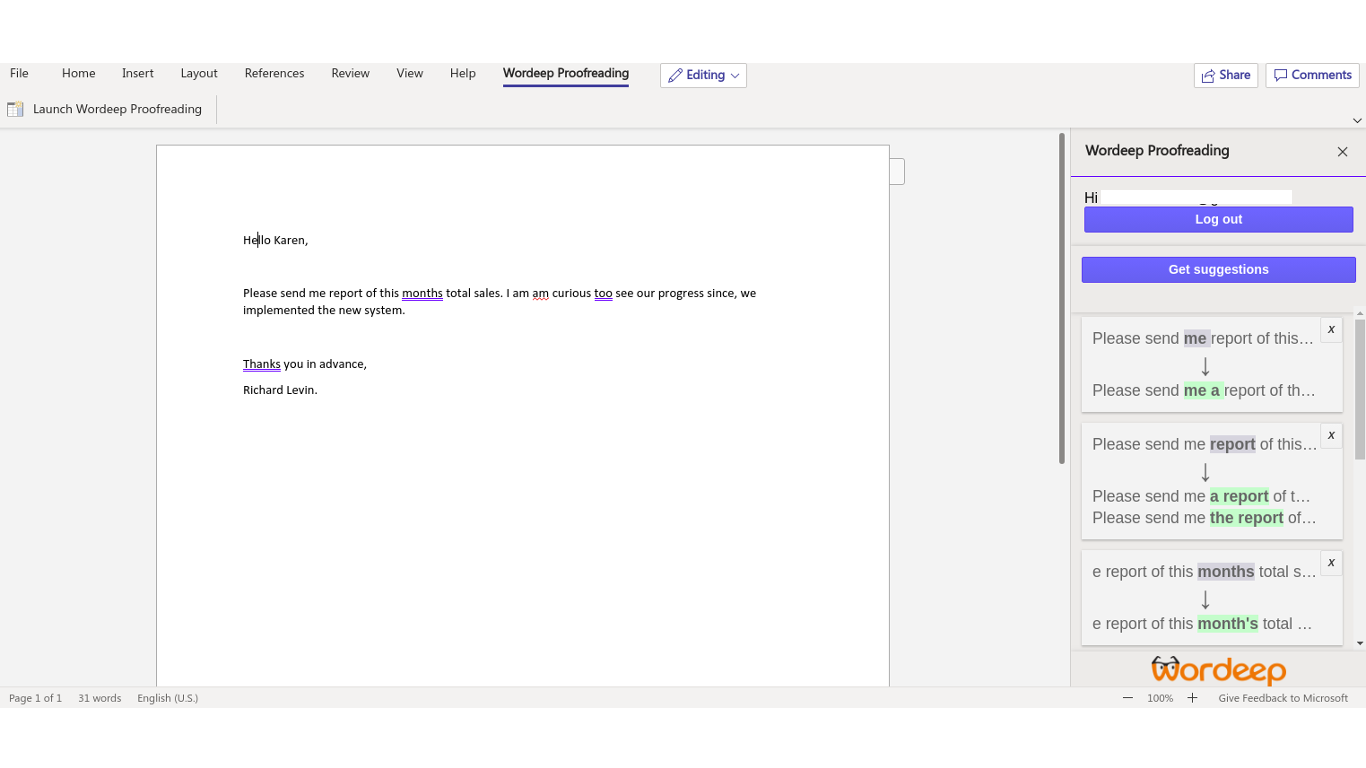Zoom in with the plus button

coord(1192,698)
